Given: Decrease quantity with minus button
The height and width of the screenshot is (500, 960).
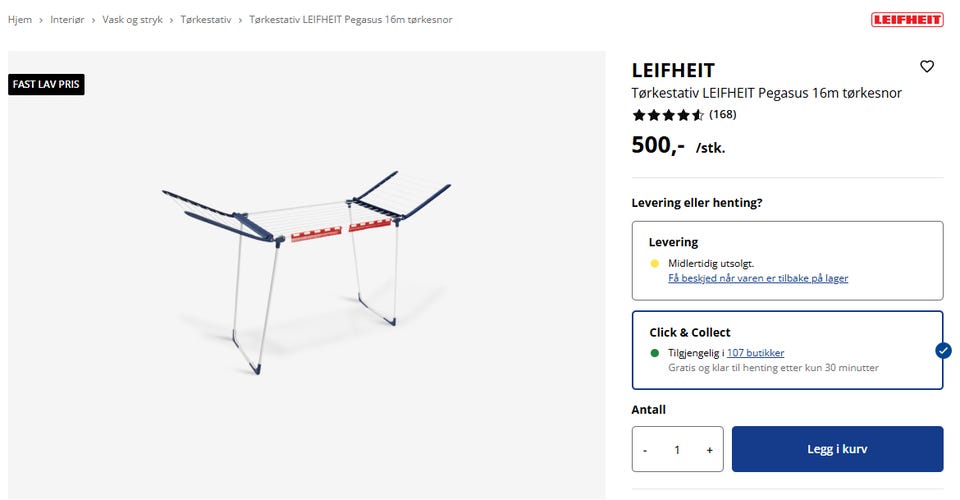Looking at the screenshot, I should [645, 450].
